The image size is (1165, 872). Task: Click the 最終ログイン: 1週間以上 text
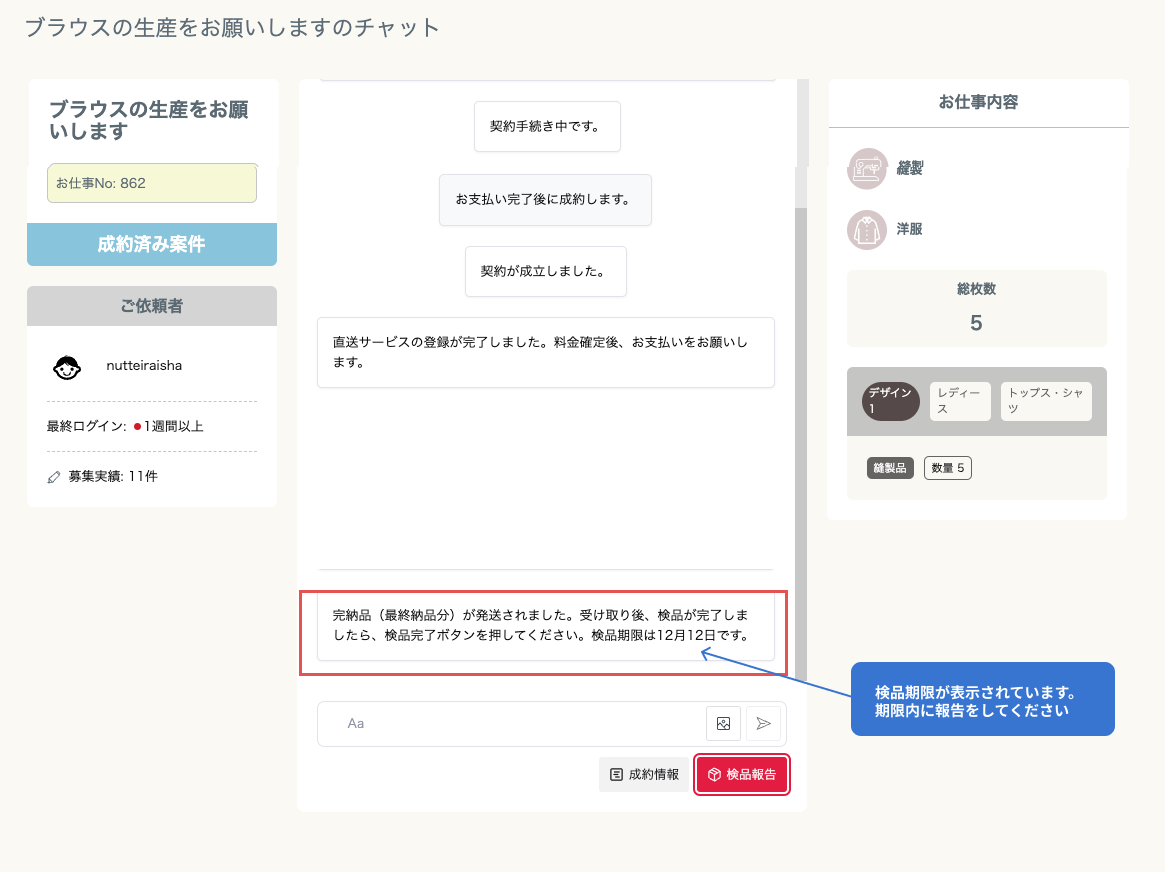click(x=125, y=426)
